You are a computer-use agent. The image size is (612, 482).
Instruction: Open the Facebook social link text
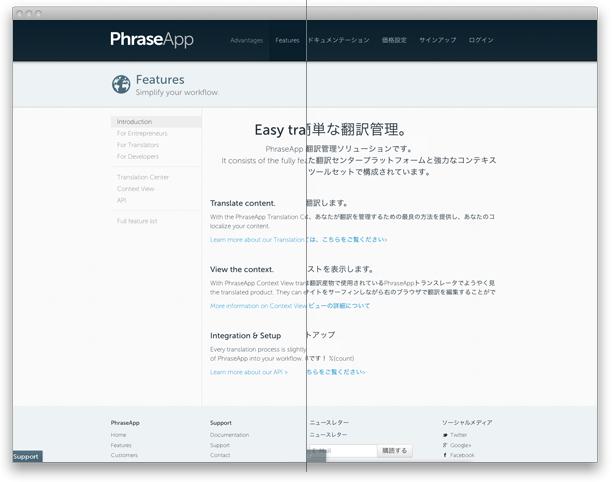[462, 455]
